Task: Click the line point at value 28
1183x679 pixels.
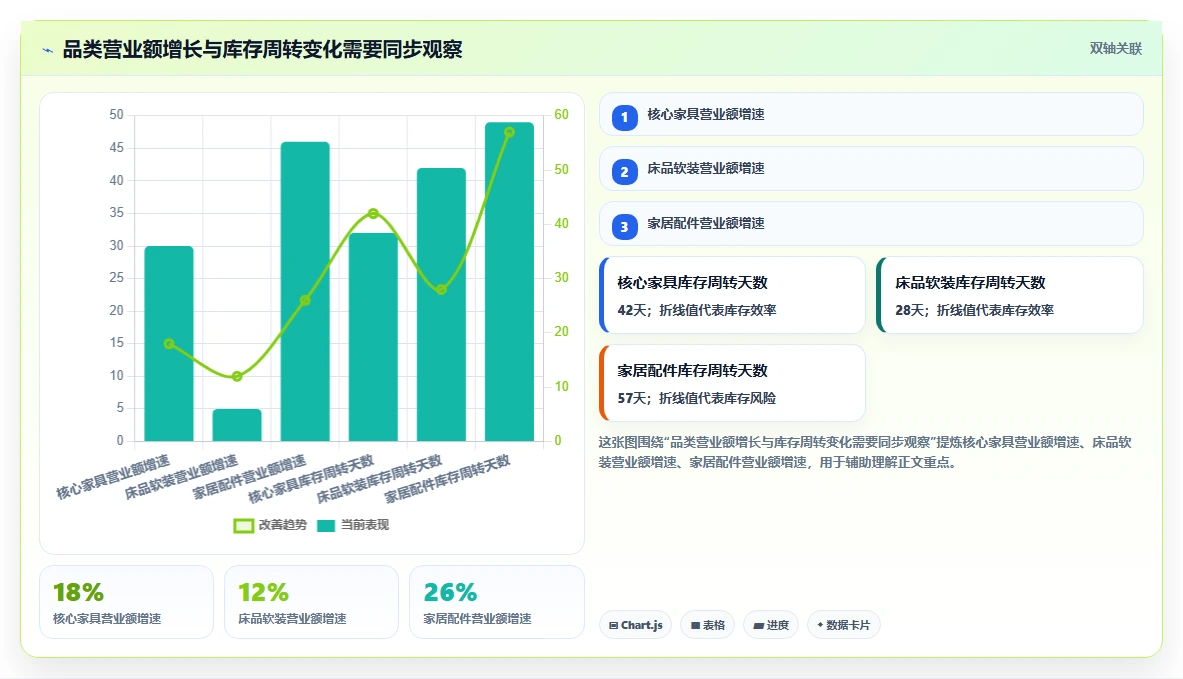Action: click(441, 289)
